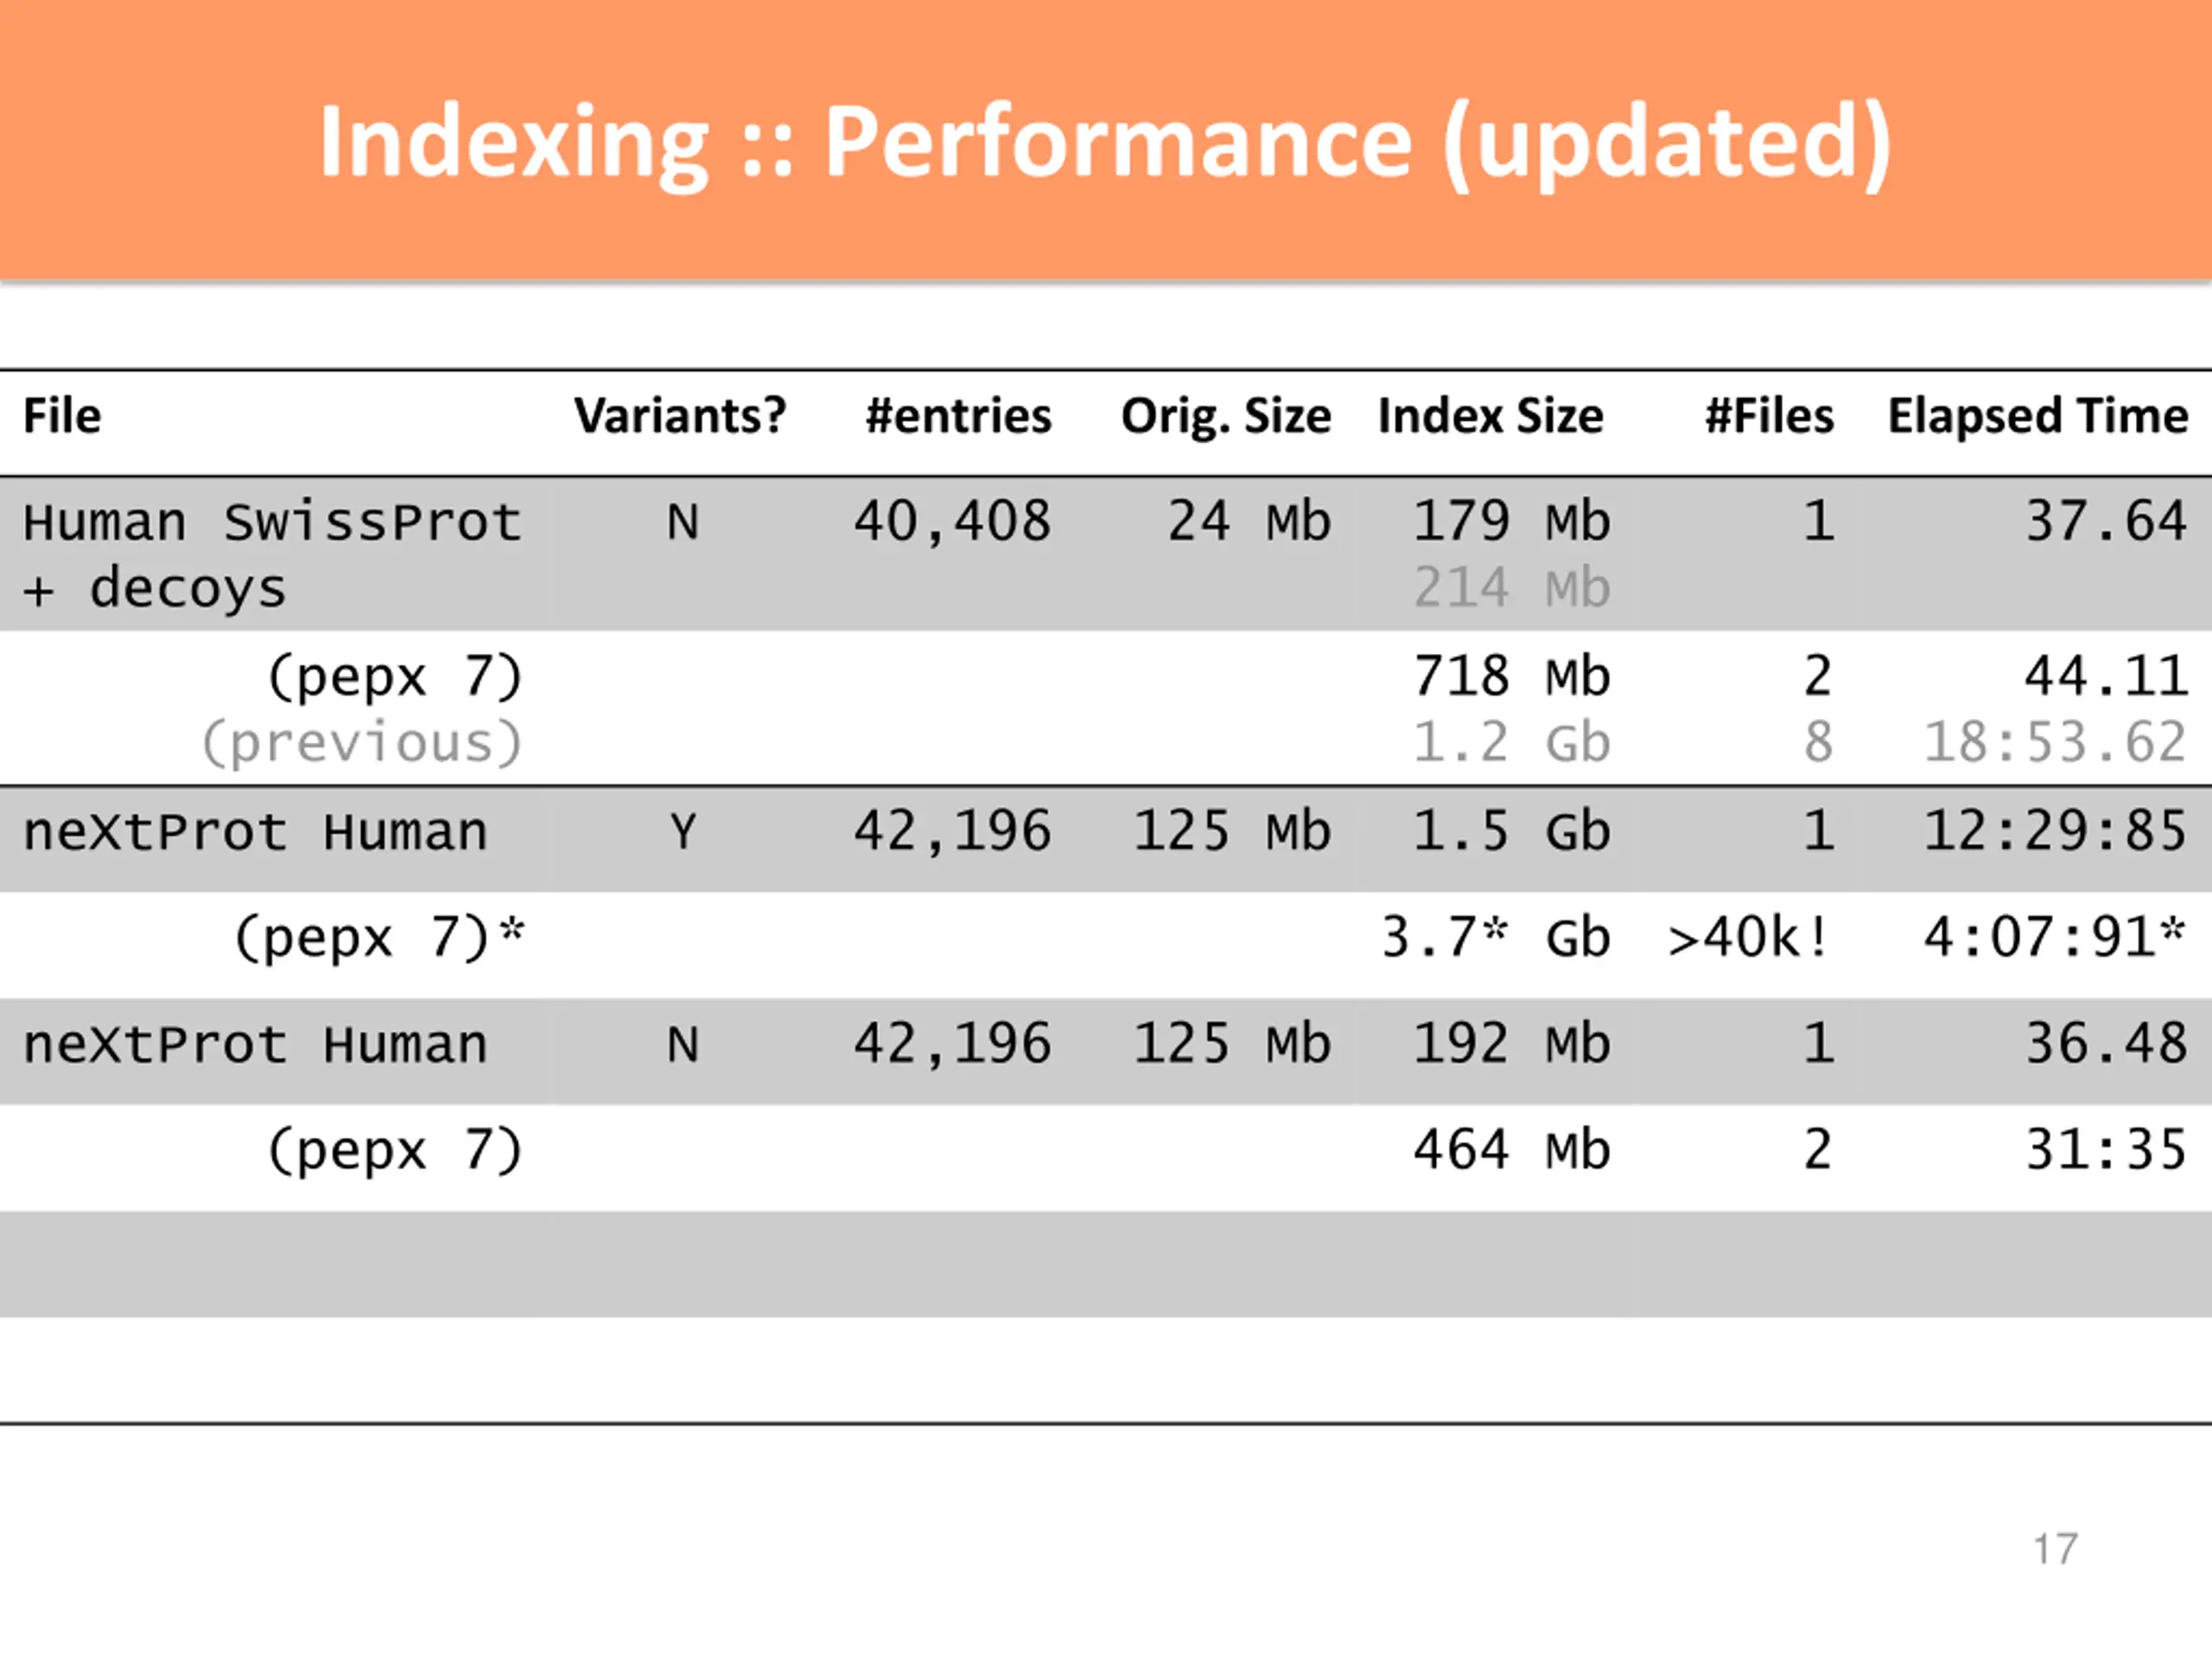This screenshot has width=2212, height=1659.
Task: Select the 'Elapsed Time' column header
Action: click(2038, 416)
